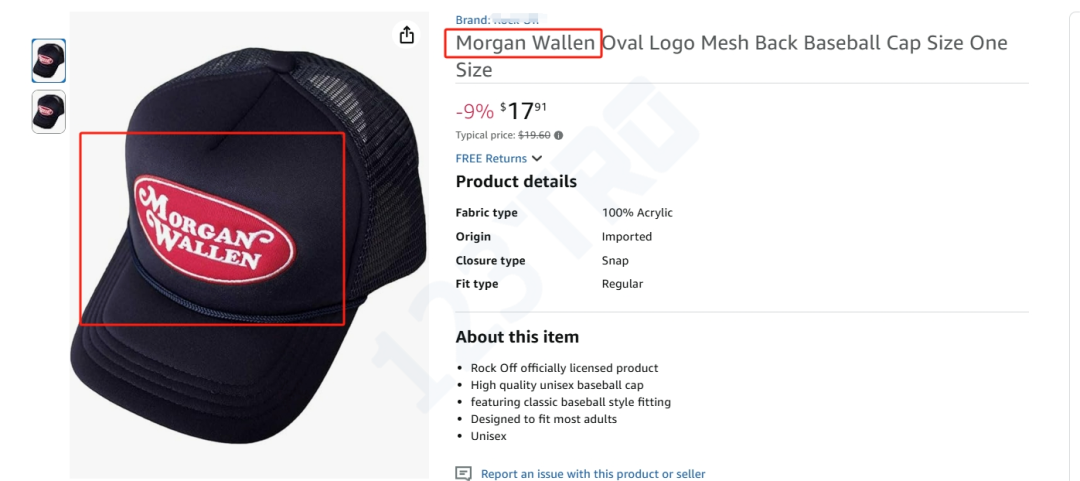1080x481 pixels.
Task: Click the Typical price info icon
Action: click(558, 135)
